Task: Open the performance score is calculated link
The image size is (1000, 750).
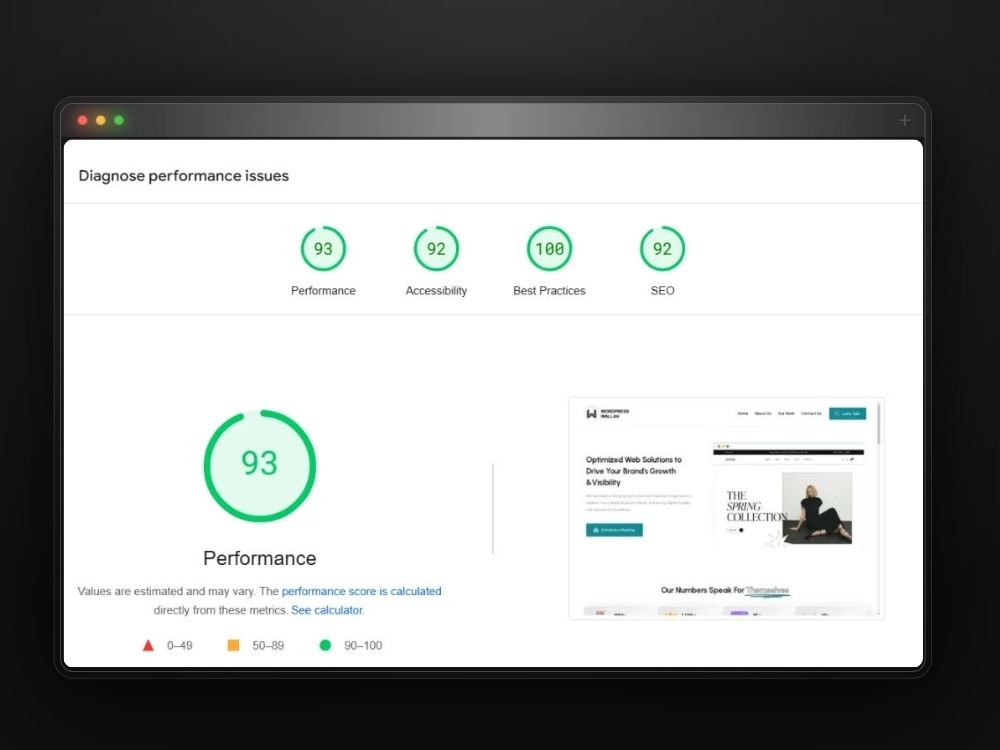Action: [x=362, y=591]
